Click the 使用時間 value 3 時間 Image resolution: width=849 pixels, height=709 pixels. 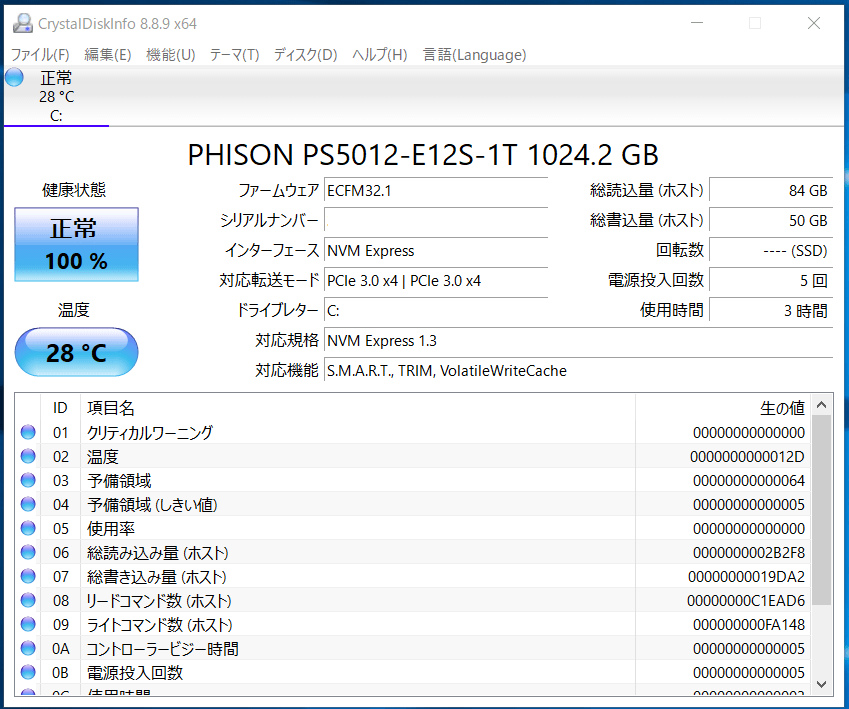point(770,311)
